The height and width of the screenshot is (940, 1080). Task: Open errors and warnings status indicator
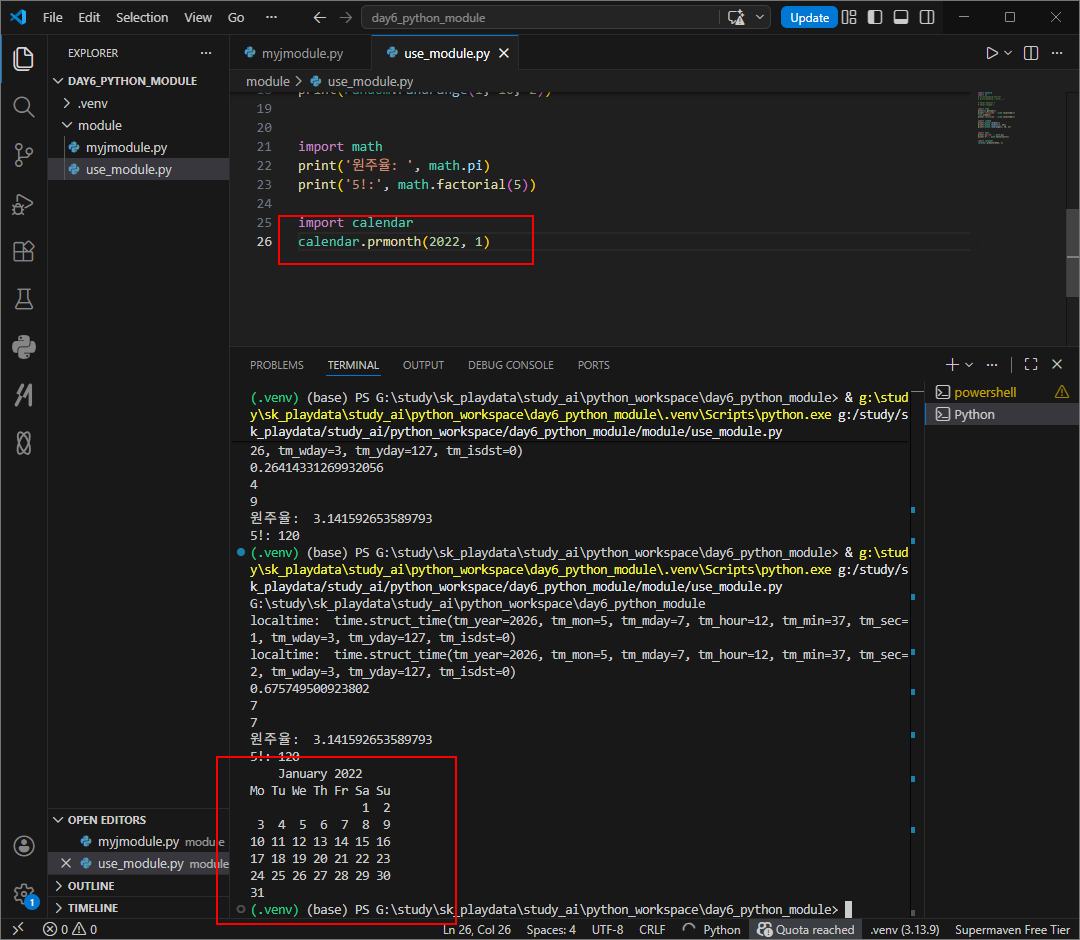[70, 930]
